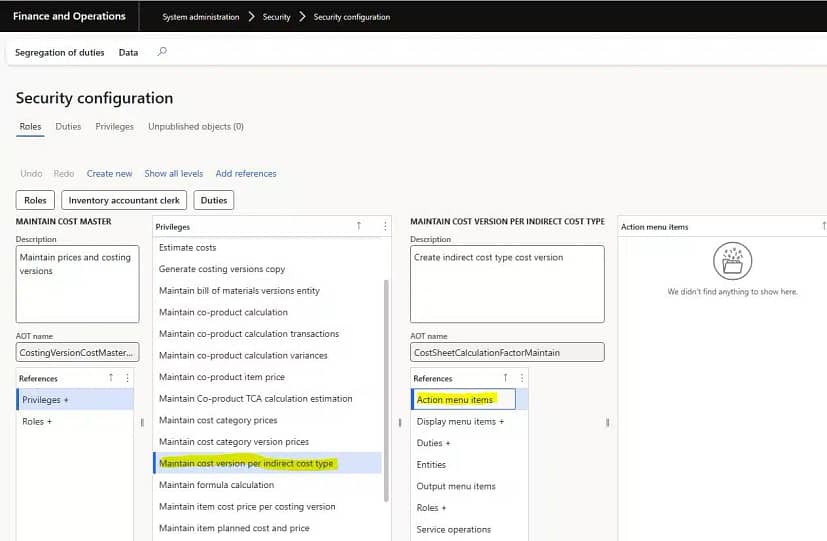827x541 pixels.
Task: Click Finance and Operations title
Action: click(69, 16)
